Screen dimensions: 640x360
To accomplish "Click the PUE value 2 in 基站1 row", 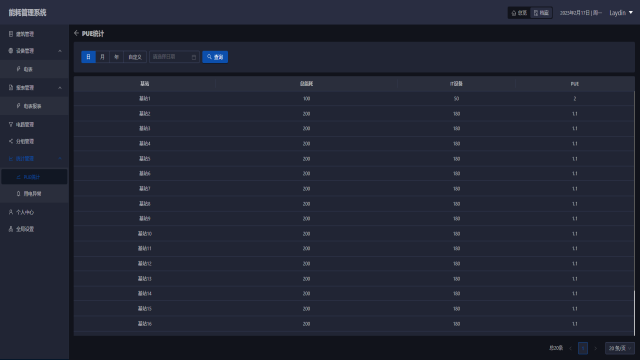I will click(575, 99).
